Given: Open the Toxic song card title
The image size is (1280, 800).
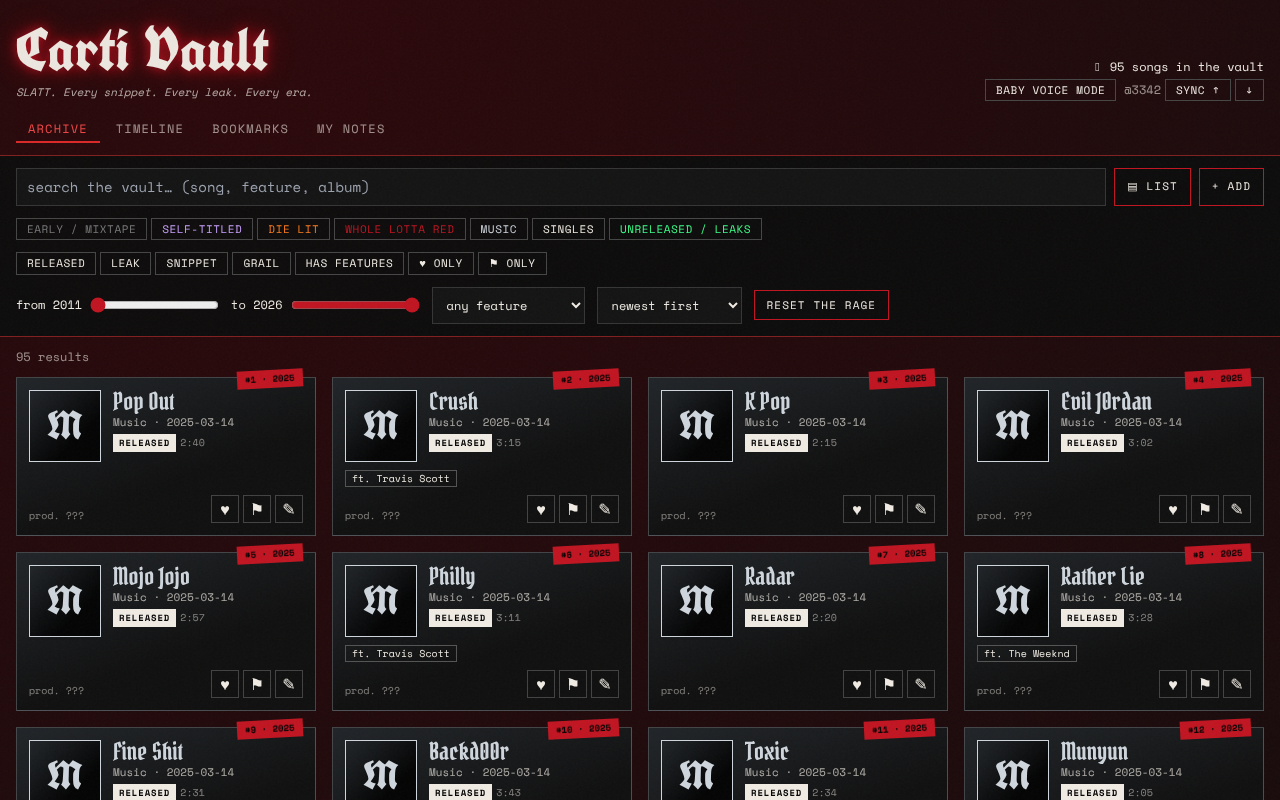Looking at the screenshot, I should 767,751.
